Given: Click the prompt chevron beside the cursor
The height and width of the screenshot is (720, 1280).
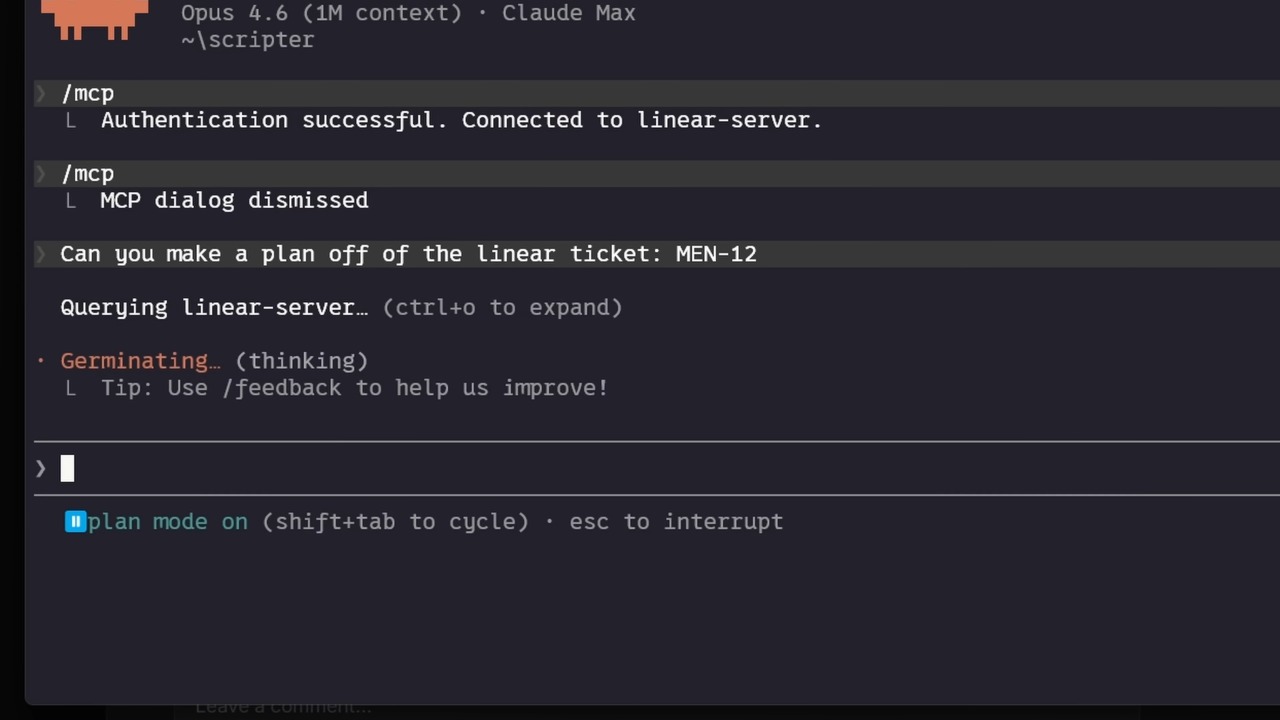Looking at the screenshot, I should 41,468.
